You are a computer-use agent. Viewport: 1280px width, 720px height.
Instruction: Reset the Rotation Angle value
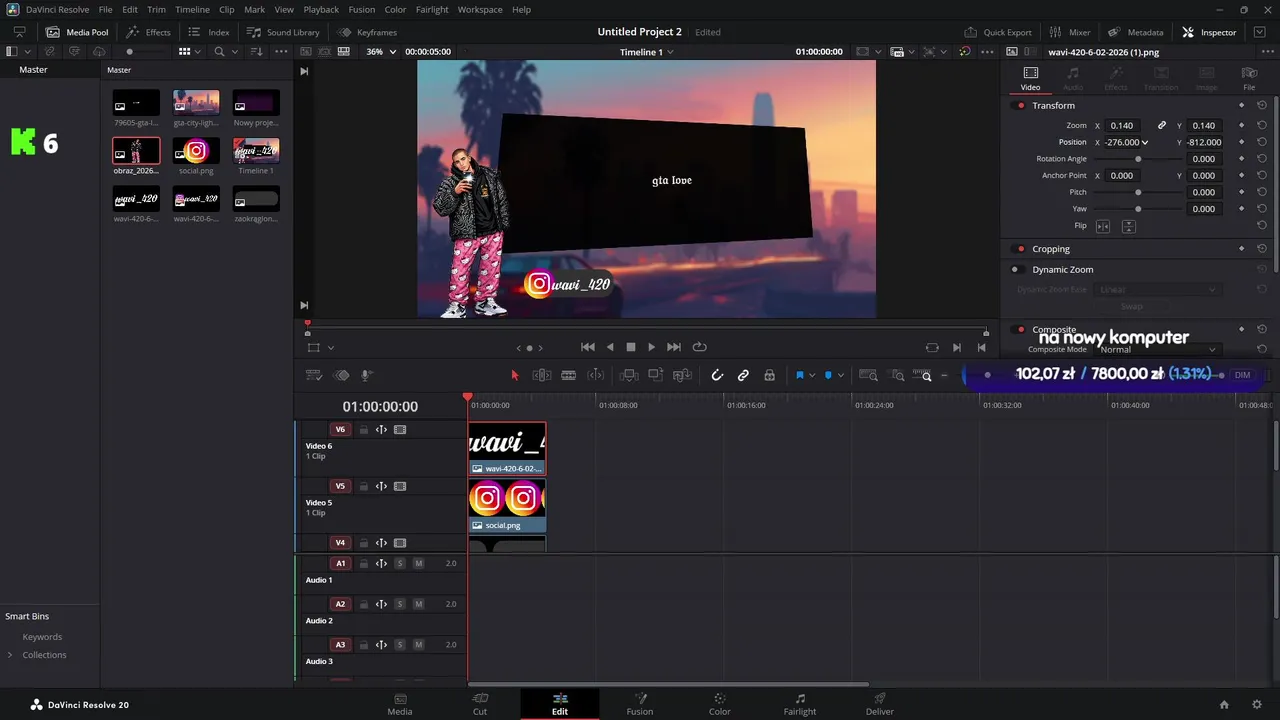[x=1262, y=159]
